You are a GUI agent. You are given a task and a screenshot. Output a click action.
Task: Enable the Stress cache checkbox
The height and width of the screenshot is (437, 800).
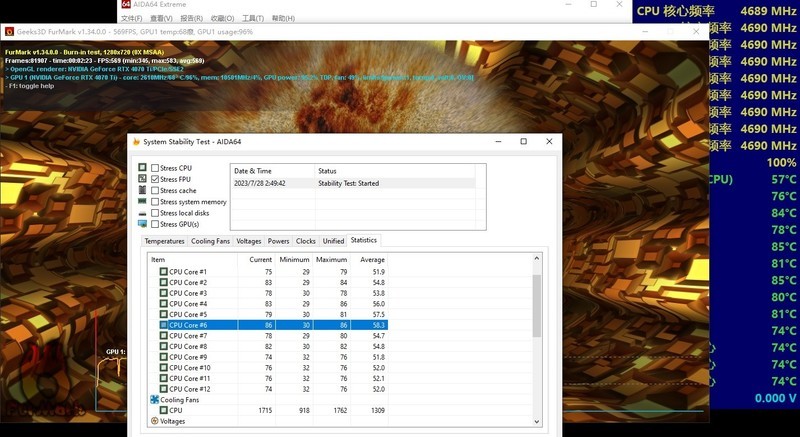[x=155, y=190]
